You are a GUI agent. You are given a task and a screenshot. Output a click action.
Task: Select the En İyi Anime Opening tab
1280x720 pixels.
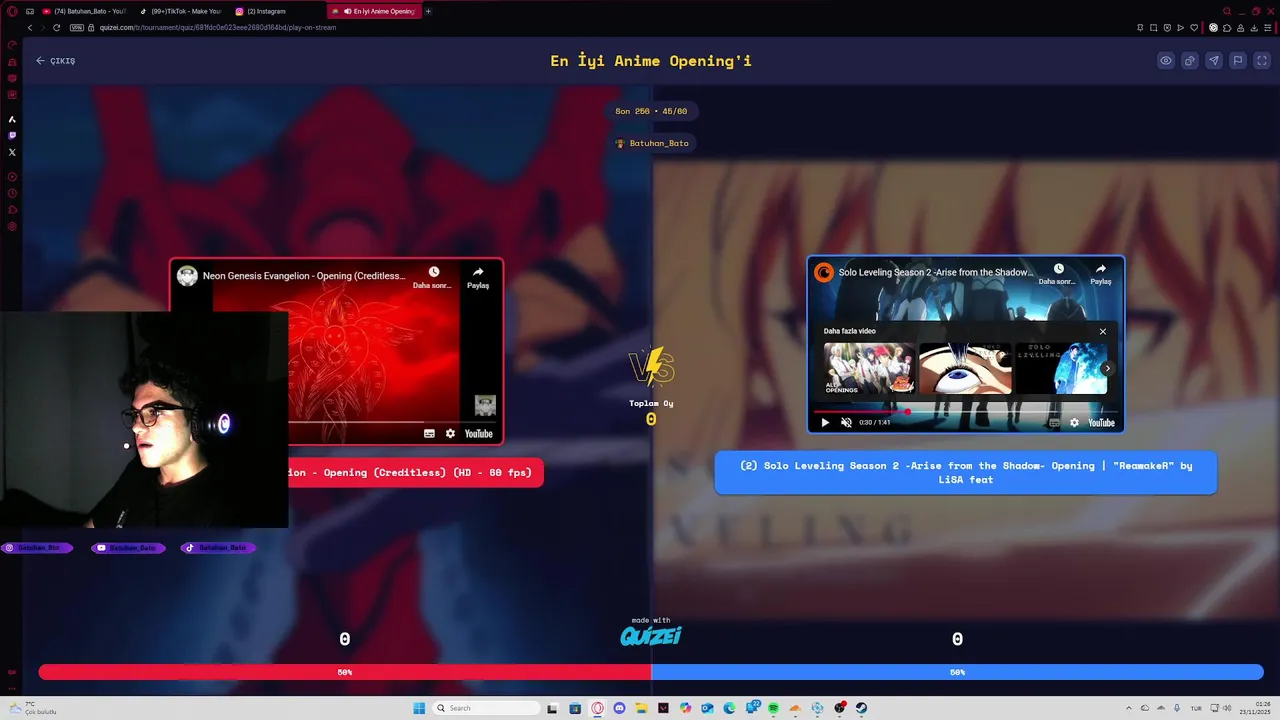pos(374,11)
